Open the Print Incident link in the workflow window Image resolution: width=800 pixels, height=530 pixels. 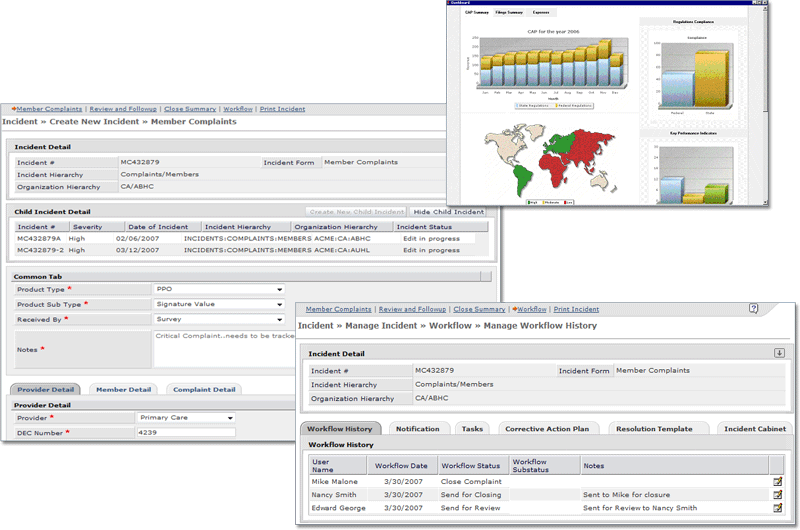(576, 310)
